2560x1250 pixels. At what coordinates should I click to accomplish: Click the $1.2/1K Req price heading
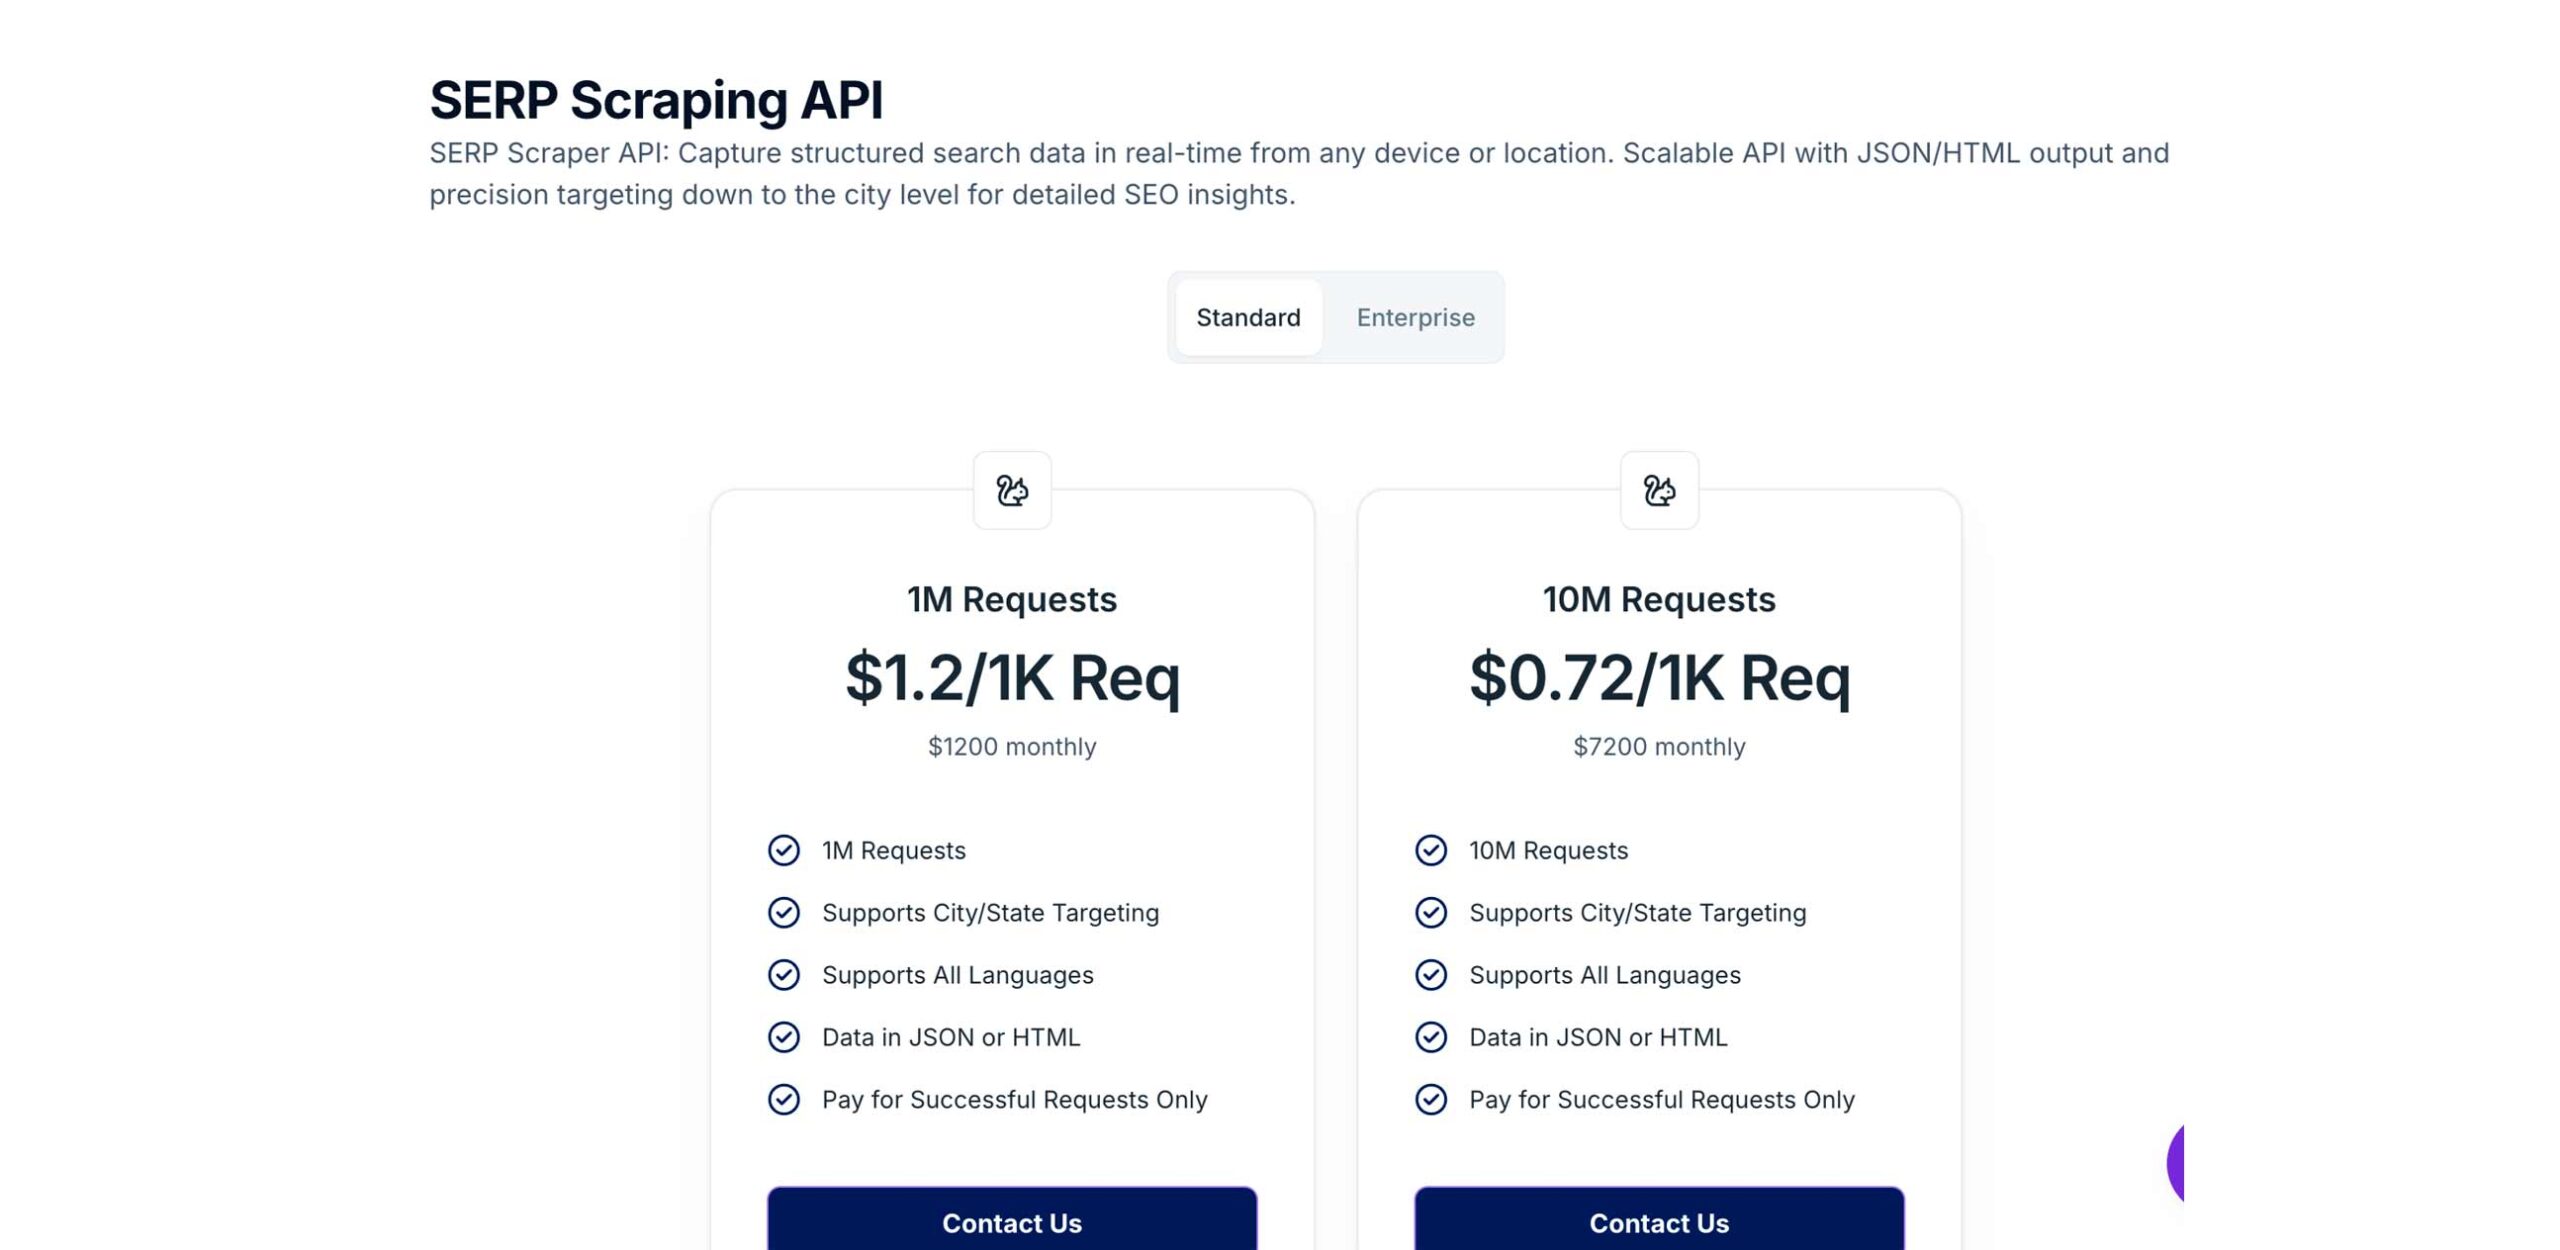pyautogui.click(x=1012, y=678)
